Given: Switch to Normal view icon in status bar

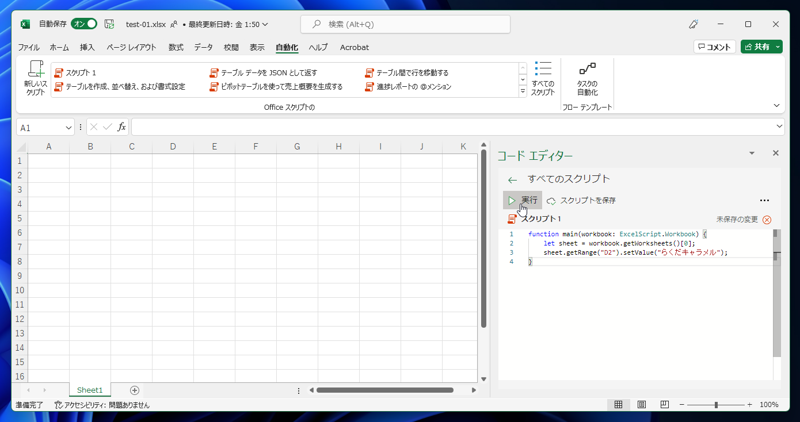Looking at the screenshot, I should (x=618, y=405).
